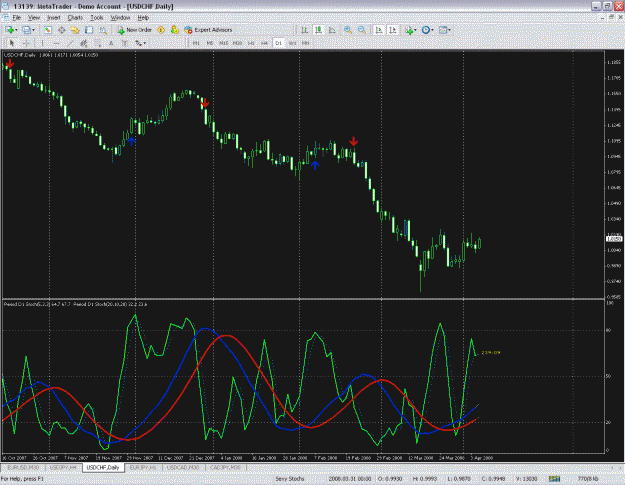Click the current price label on price axis

coord(613,239)
